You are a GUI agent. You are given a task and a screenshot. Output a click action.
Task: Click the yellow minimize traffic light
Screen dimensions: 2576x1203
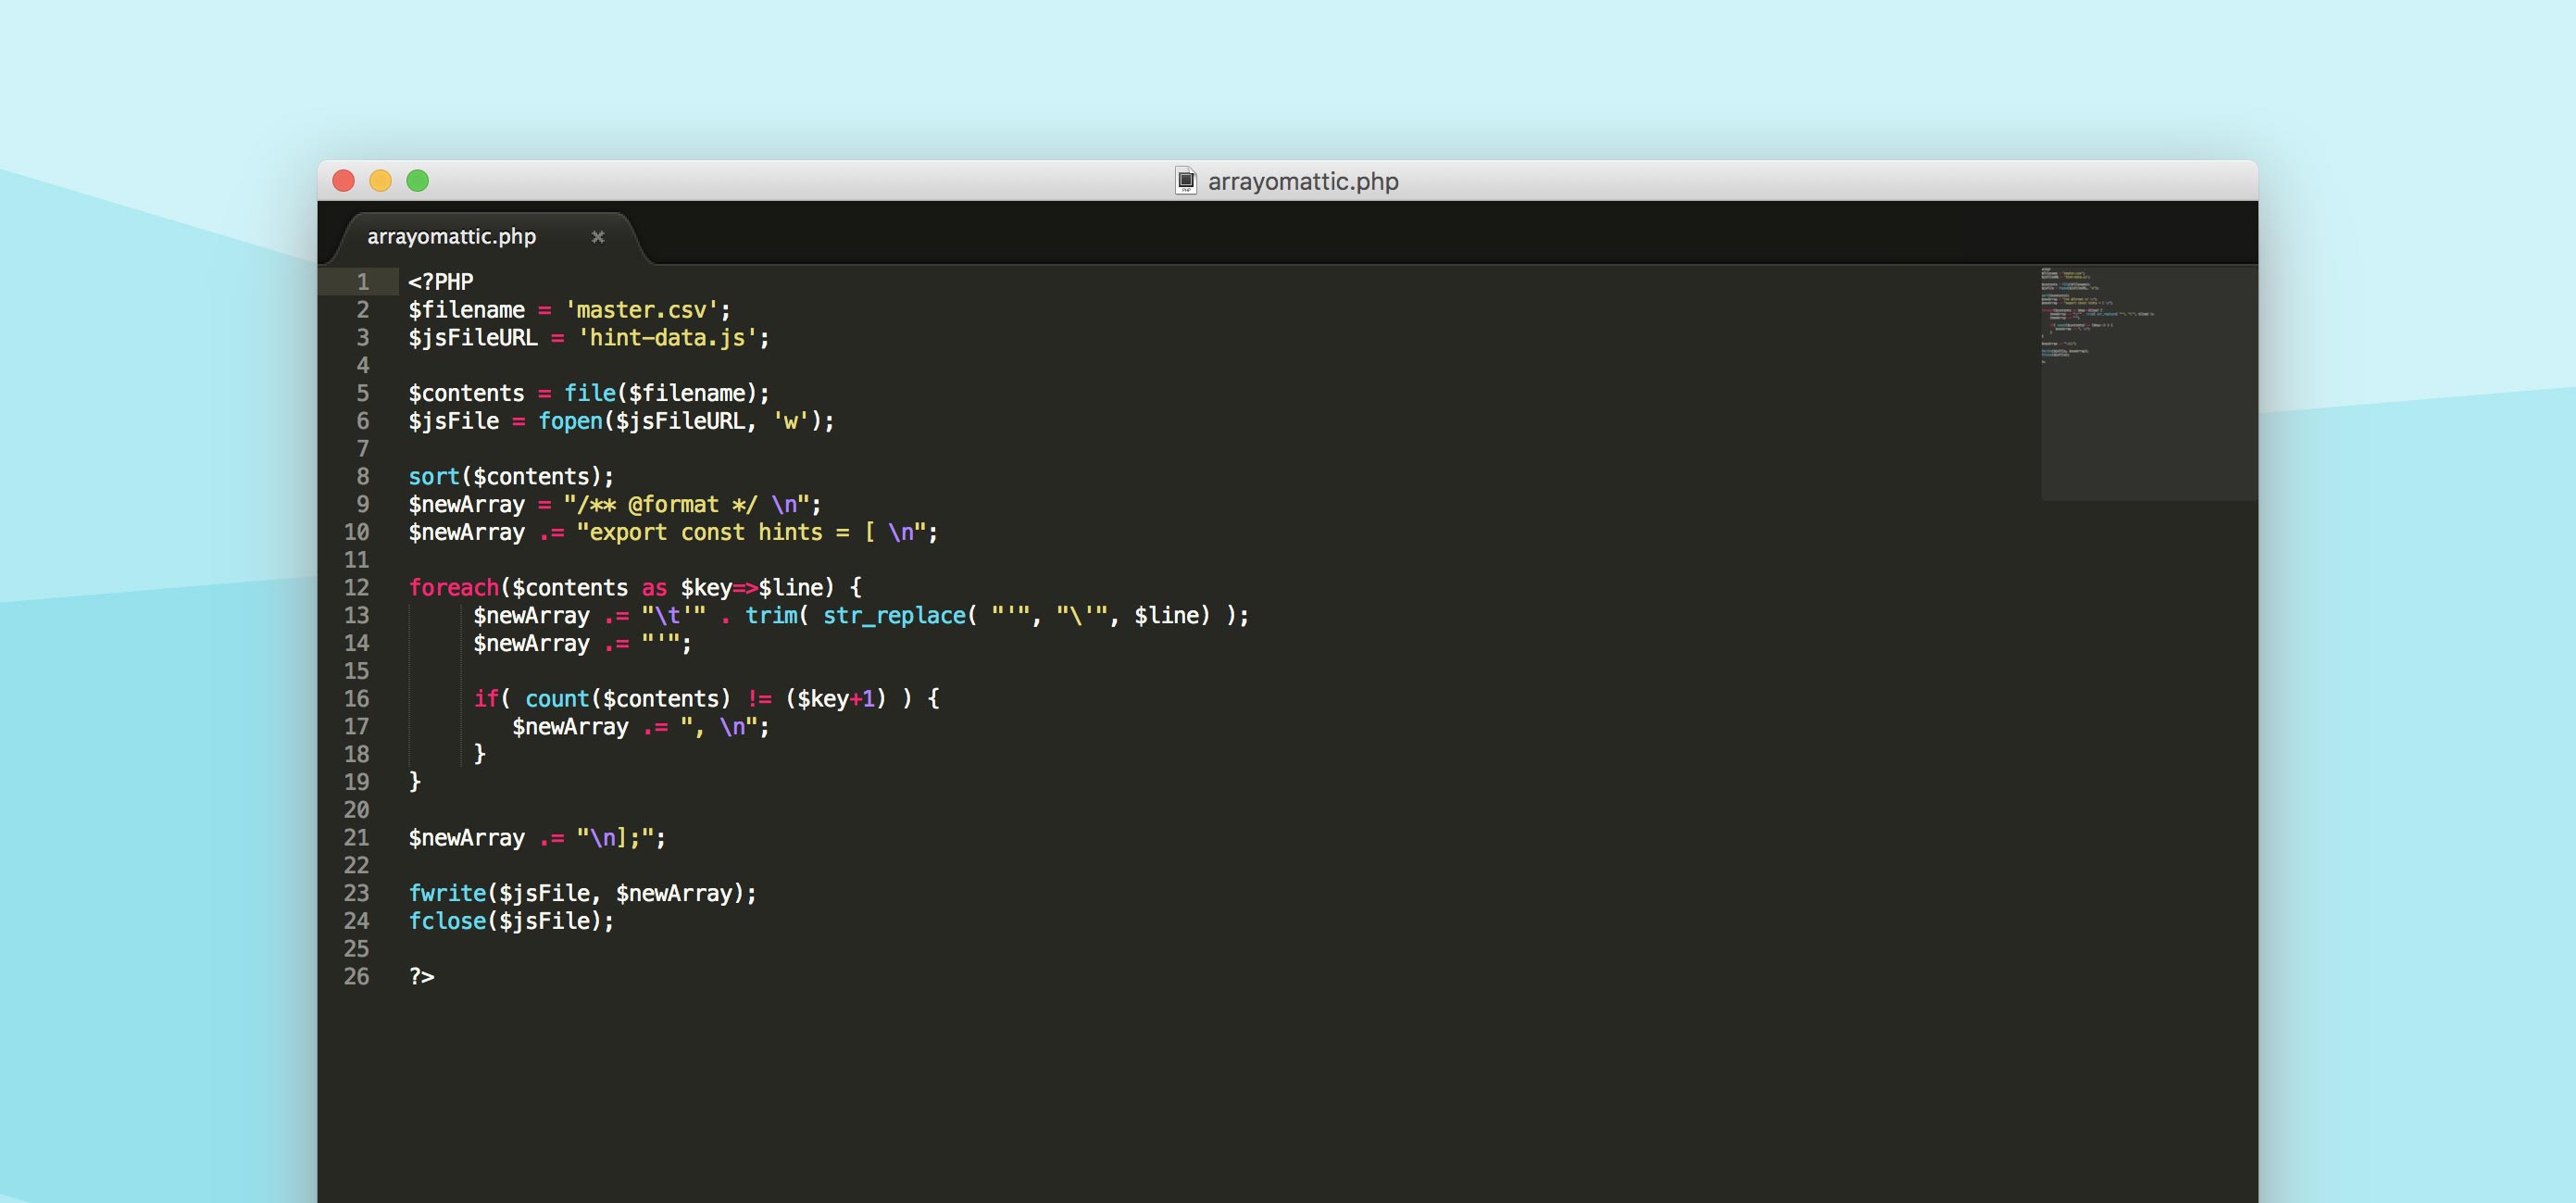[x=380, y=180]
